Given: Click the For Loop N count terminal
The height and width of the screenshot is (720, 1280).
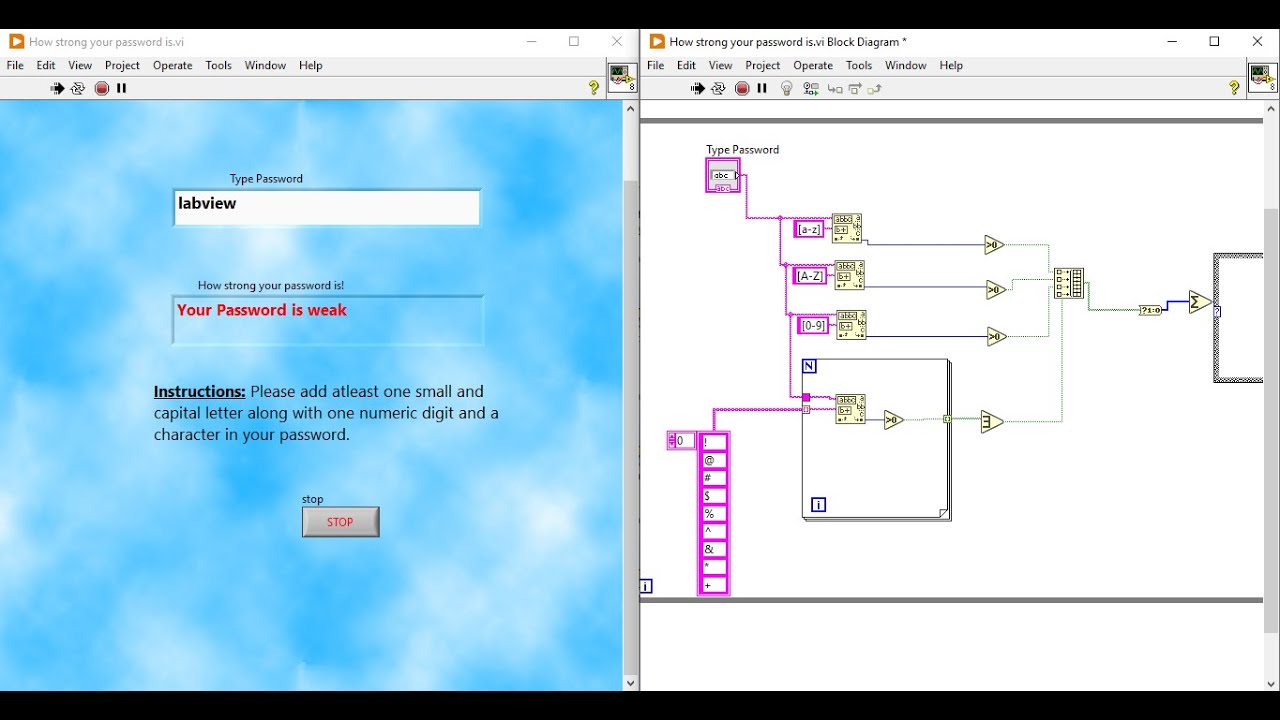Looking at the screenshot, I should 809,367.
